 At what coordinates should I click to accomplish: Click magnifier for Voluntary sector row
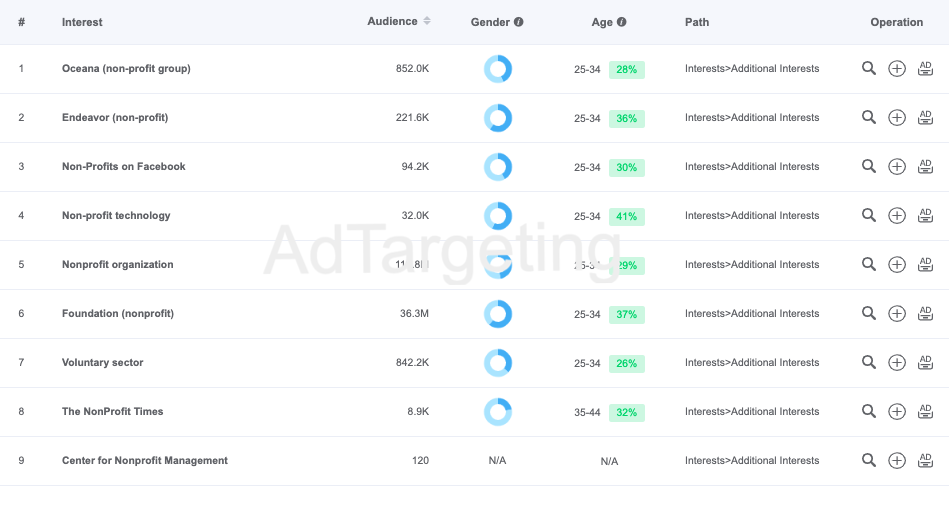tap(869, 363)
